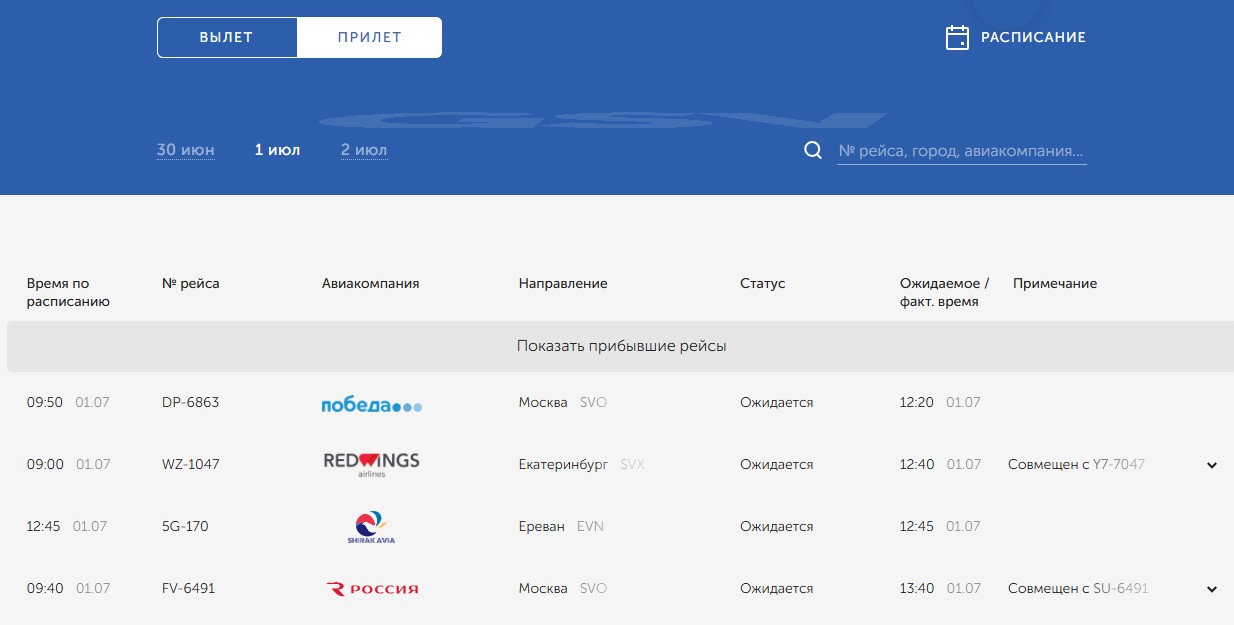Click flight number 5G-170
The image size is (1234, 625).
(185, 526)
